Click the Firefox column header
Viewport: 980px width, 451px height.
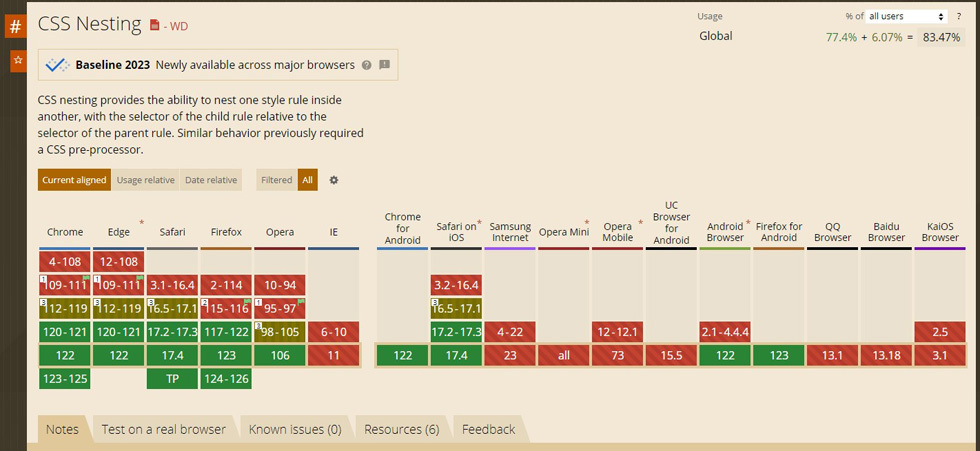[226, 232]
